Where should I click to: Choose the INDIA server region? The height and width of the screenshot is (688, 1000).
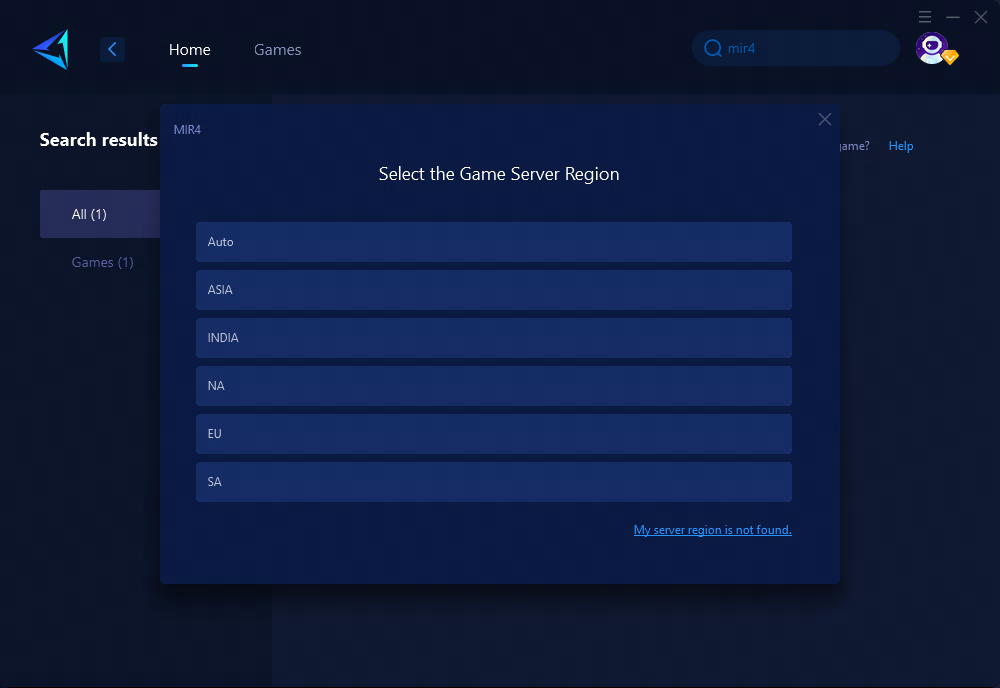(x=494, y=338)
